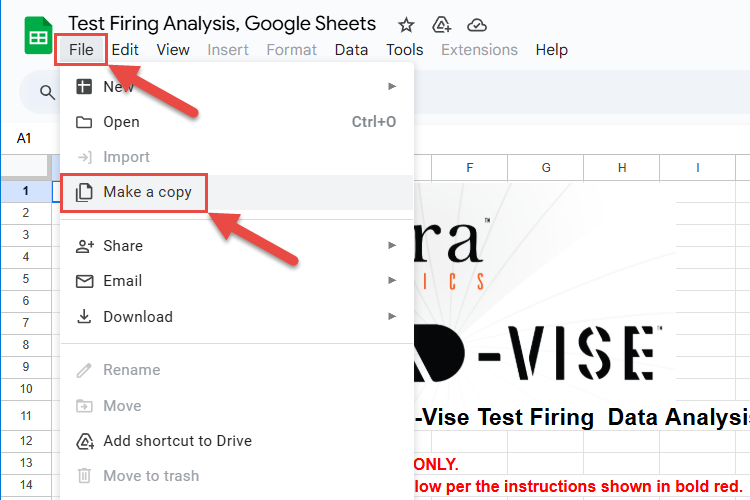Open the Download submenu
The image size is (750, 500).
point(236,317)
